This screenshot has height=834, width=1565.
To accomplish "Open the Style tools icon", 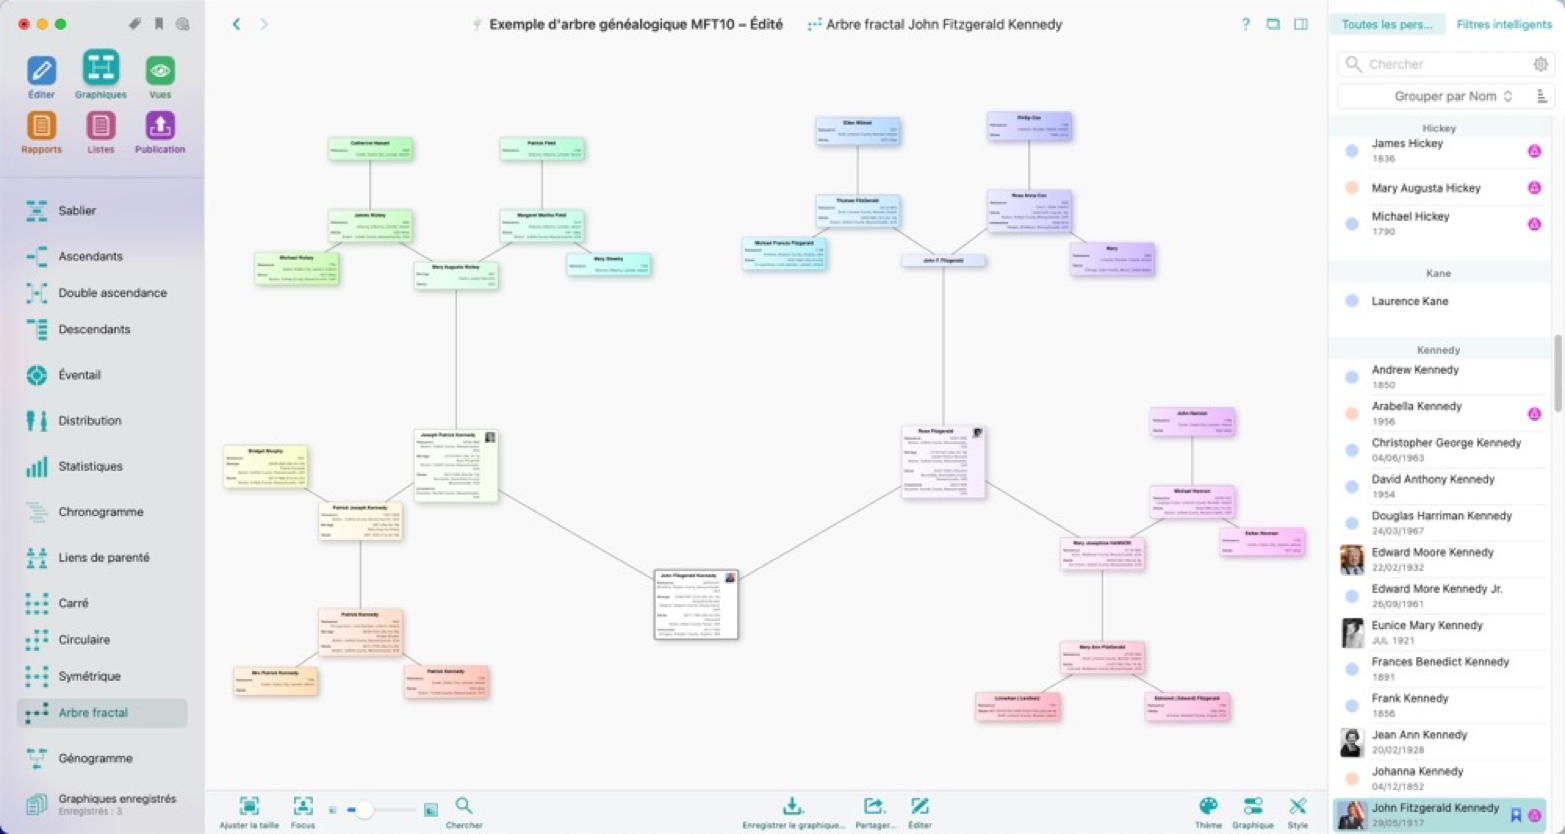I will (1298, 806).
